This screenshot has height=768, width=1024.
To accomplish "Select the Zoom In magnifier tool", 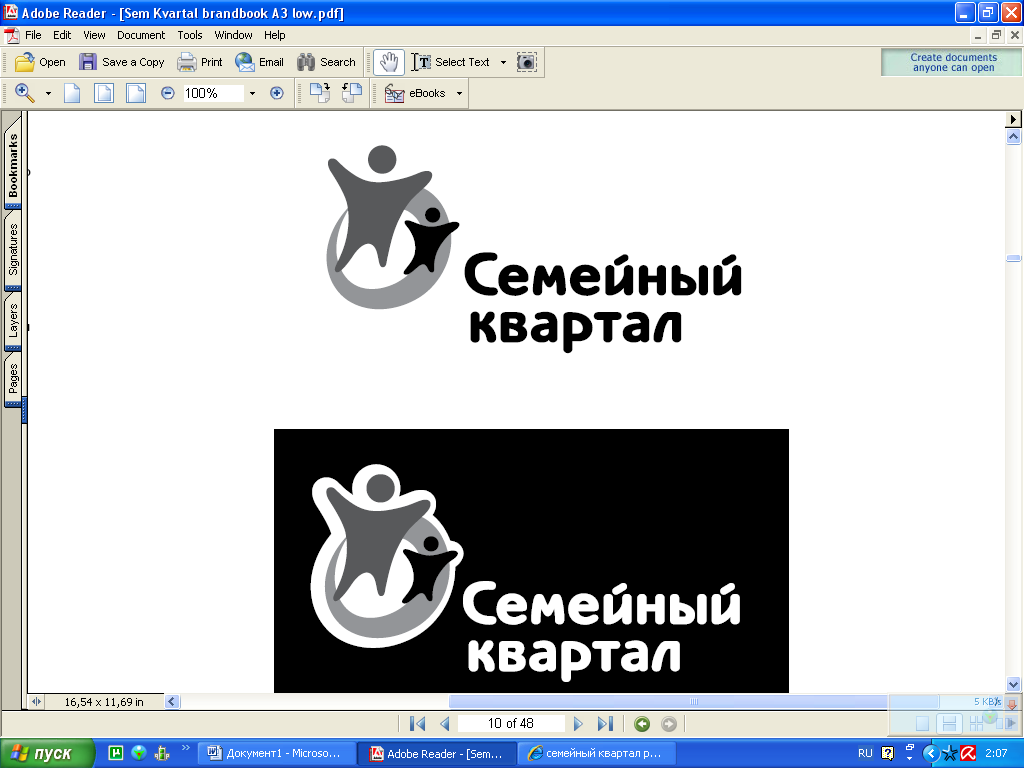I will [25, 93].
